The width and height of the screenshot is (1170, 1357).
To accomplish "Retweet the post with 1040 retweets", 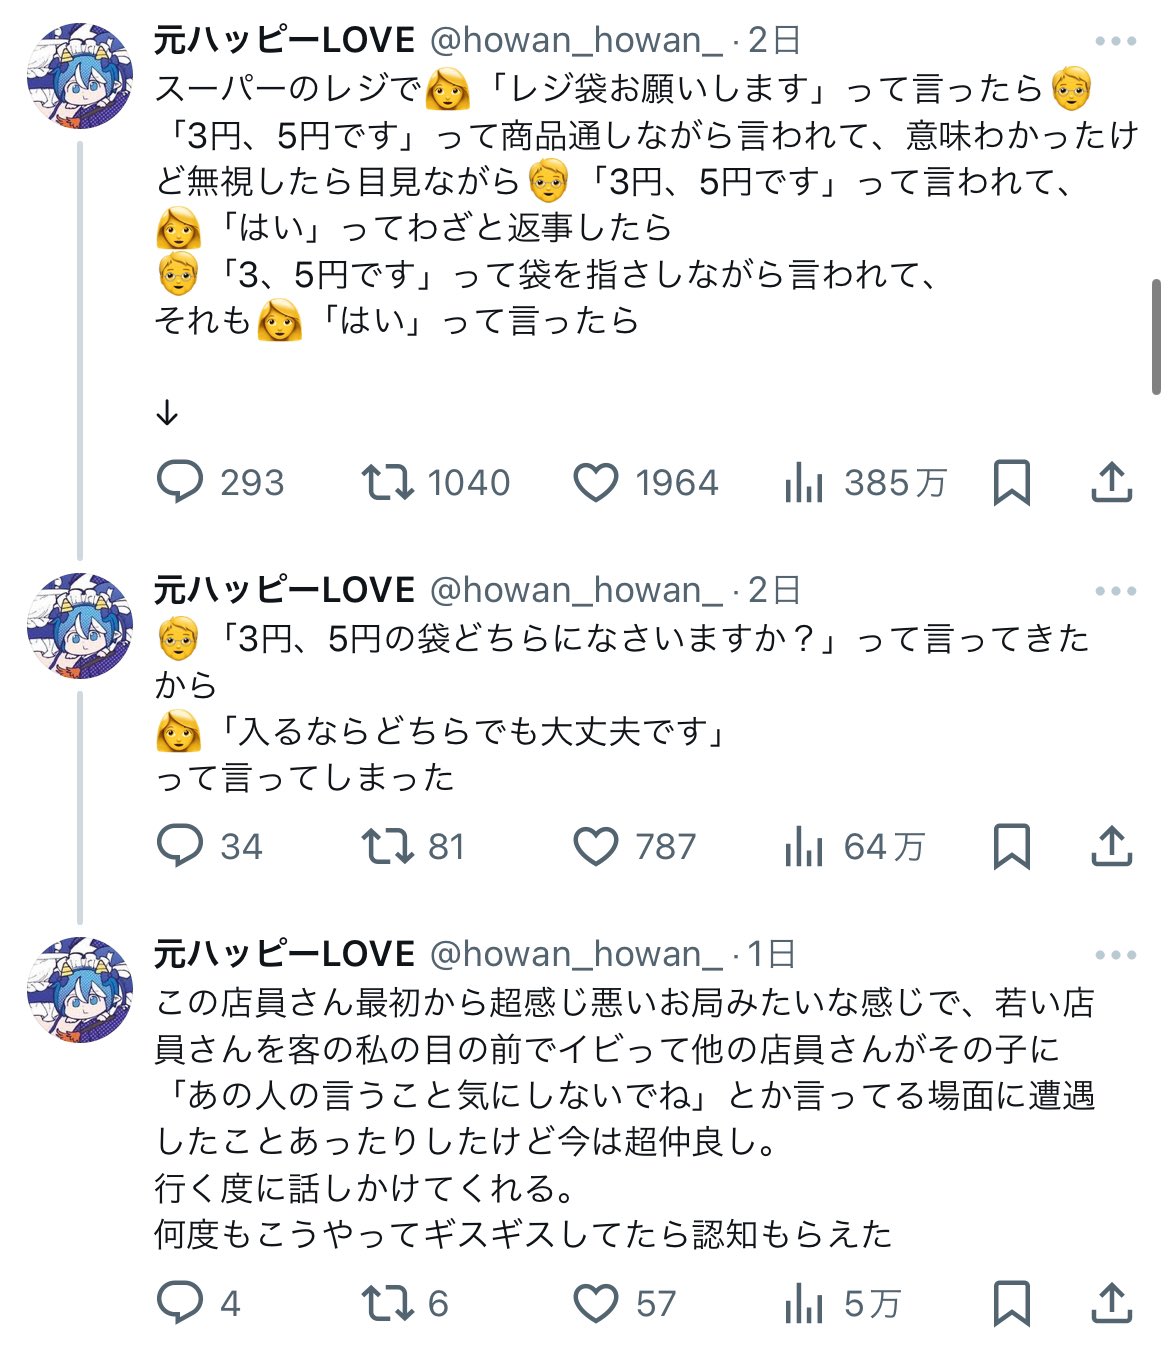I will (388, 483).
